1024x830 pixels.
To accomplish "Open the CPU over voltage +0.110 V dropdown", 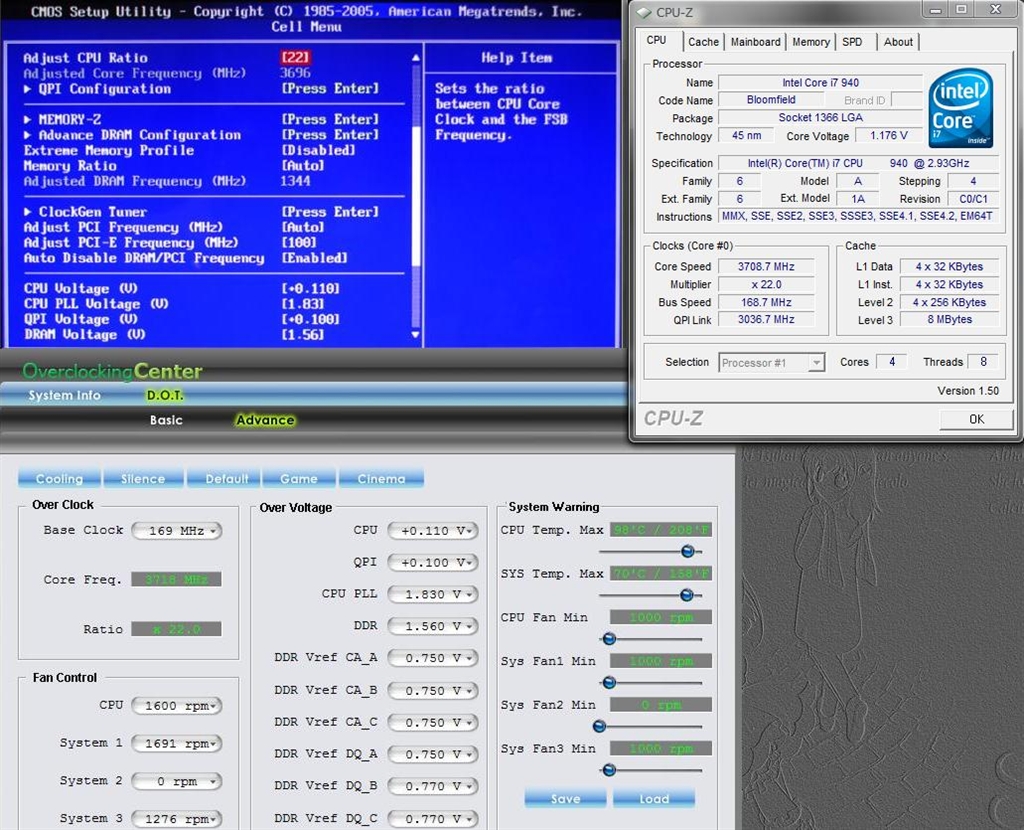I will (433, 531).
